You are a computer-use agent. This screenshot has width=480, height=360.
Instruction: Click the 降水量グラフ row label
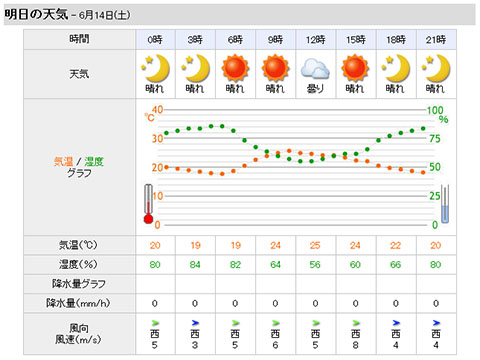pyautogui.click(x=79, y=284)
